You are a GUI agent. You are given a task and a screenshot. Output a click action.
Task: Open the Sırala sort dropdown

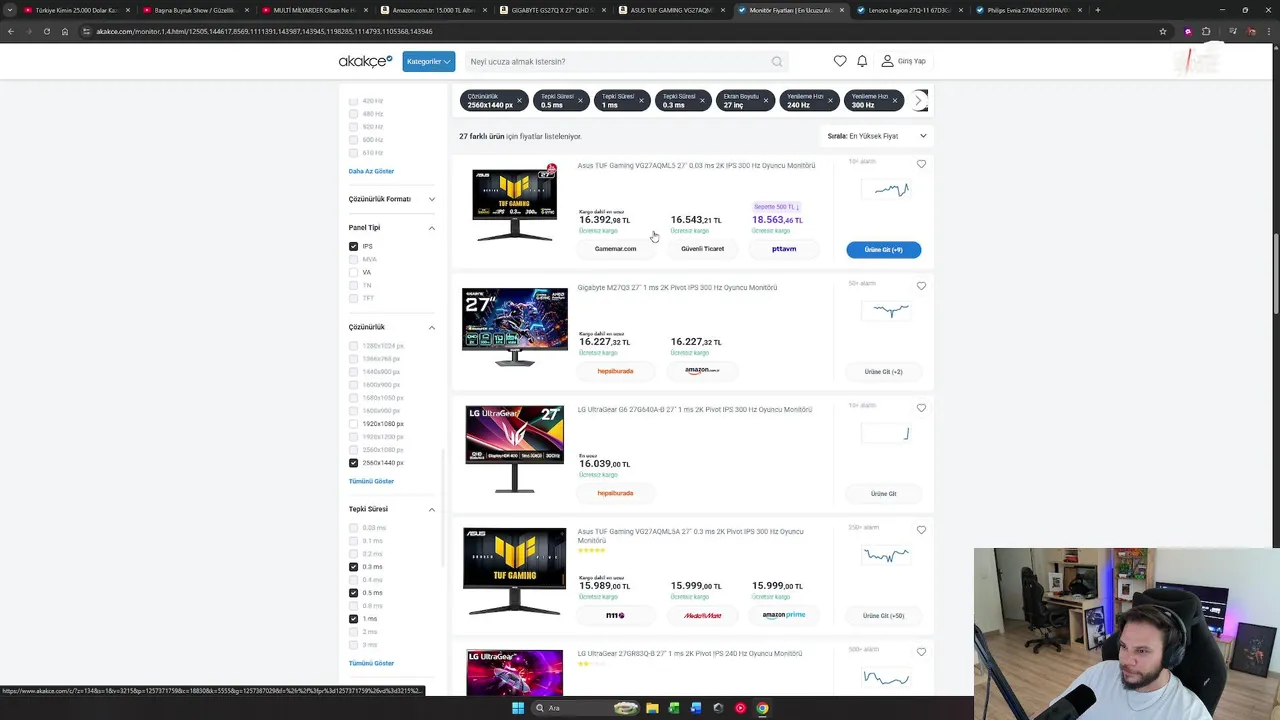877,136
